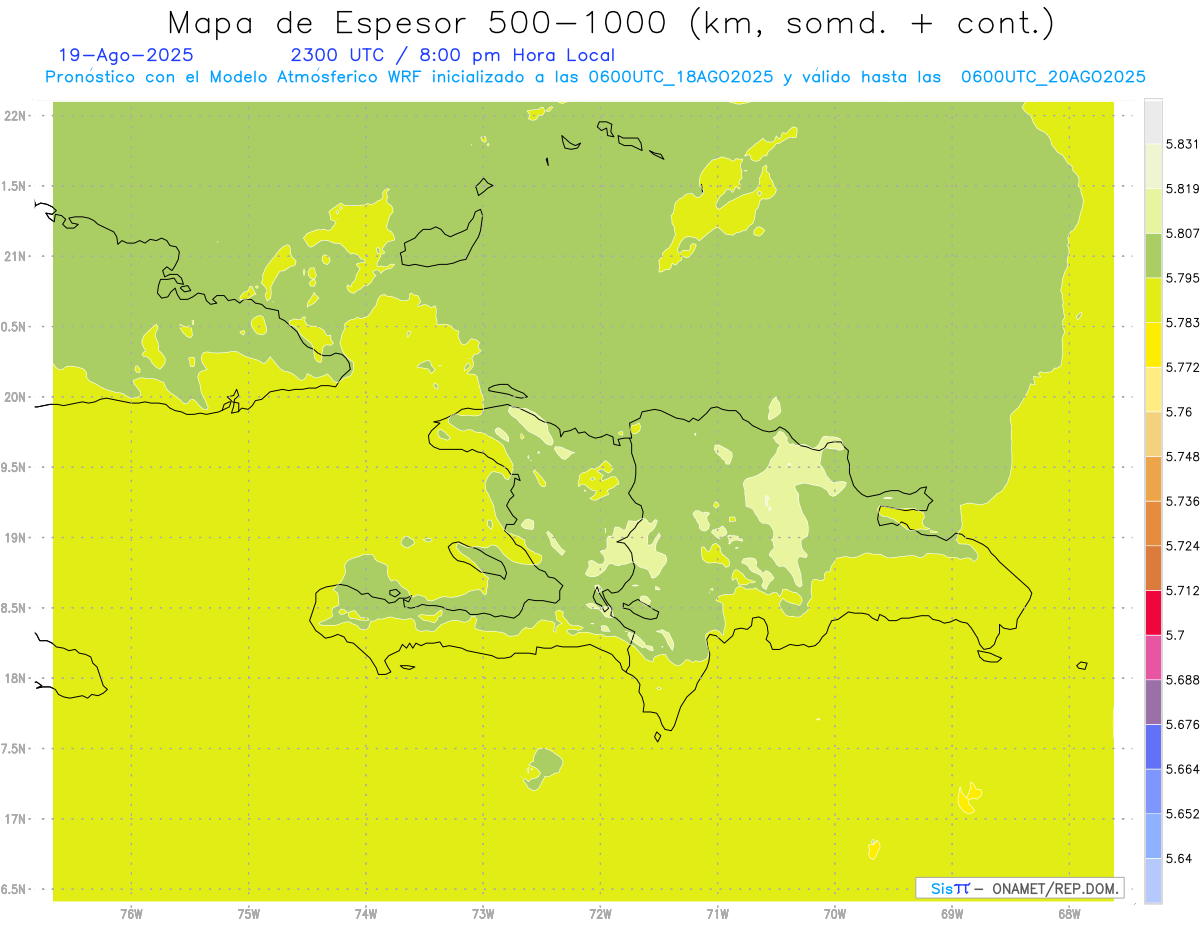Viewport: 1200px width, 927px height.
Task: Click the colorbar value "5.76"
Action: pyautogui.click(x=1179, y=412)
